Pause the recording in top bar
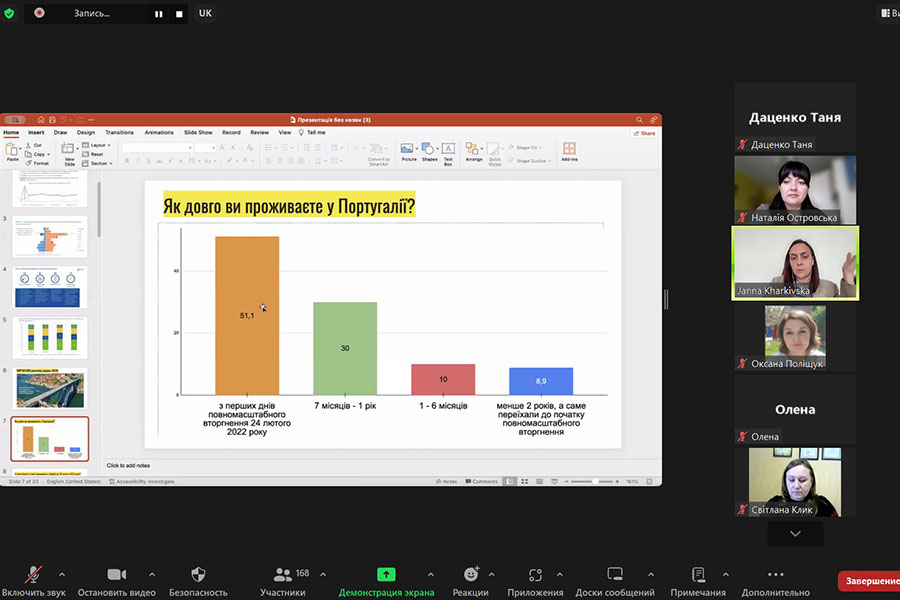 (x=158, y=14)
